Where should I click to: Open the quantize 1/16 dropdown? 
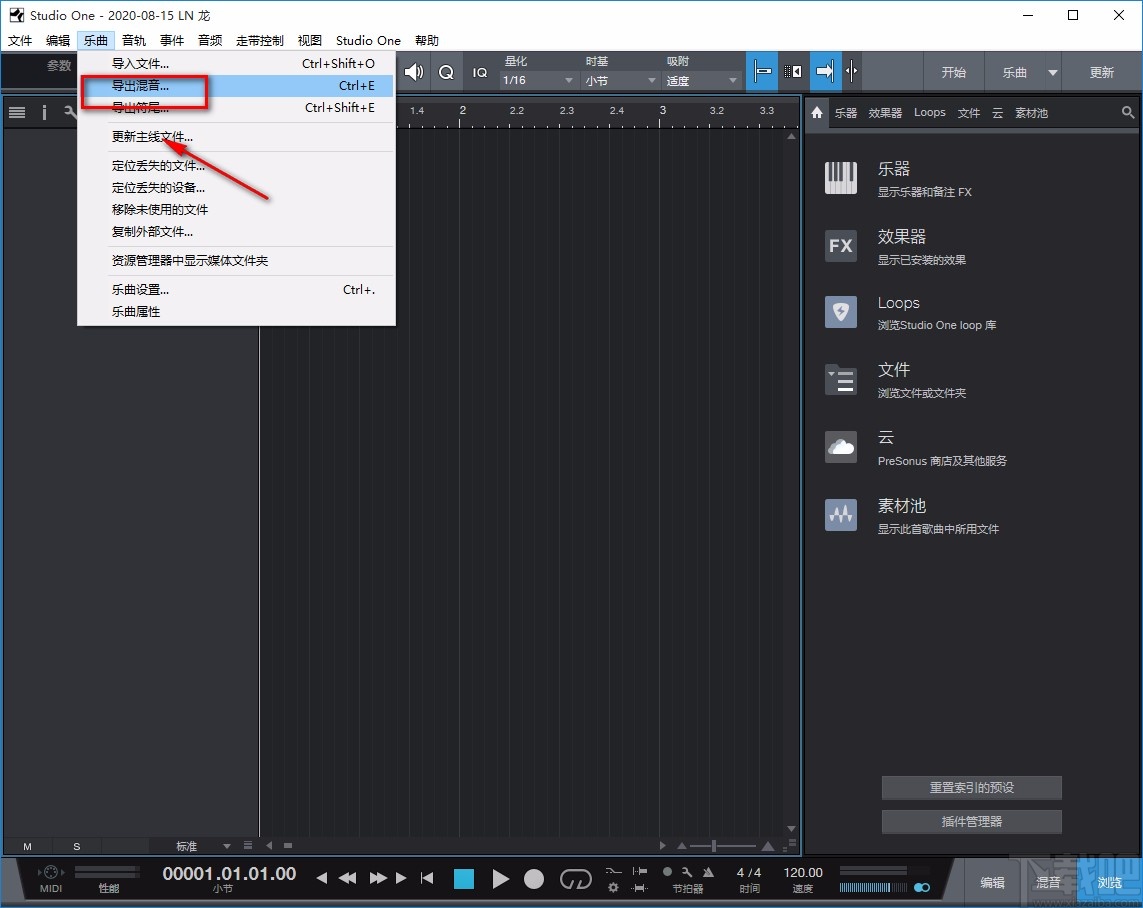coord(538,80)
